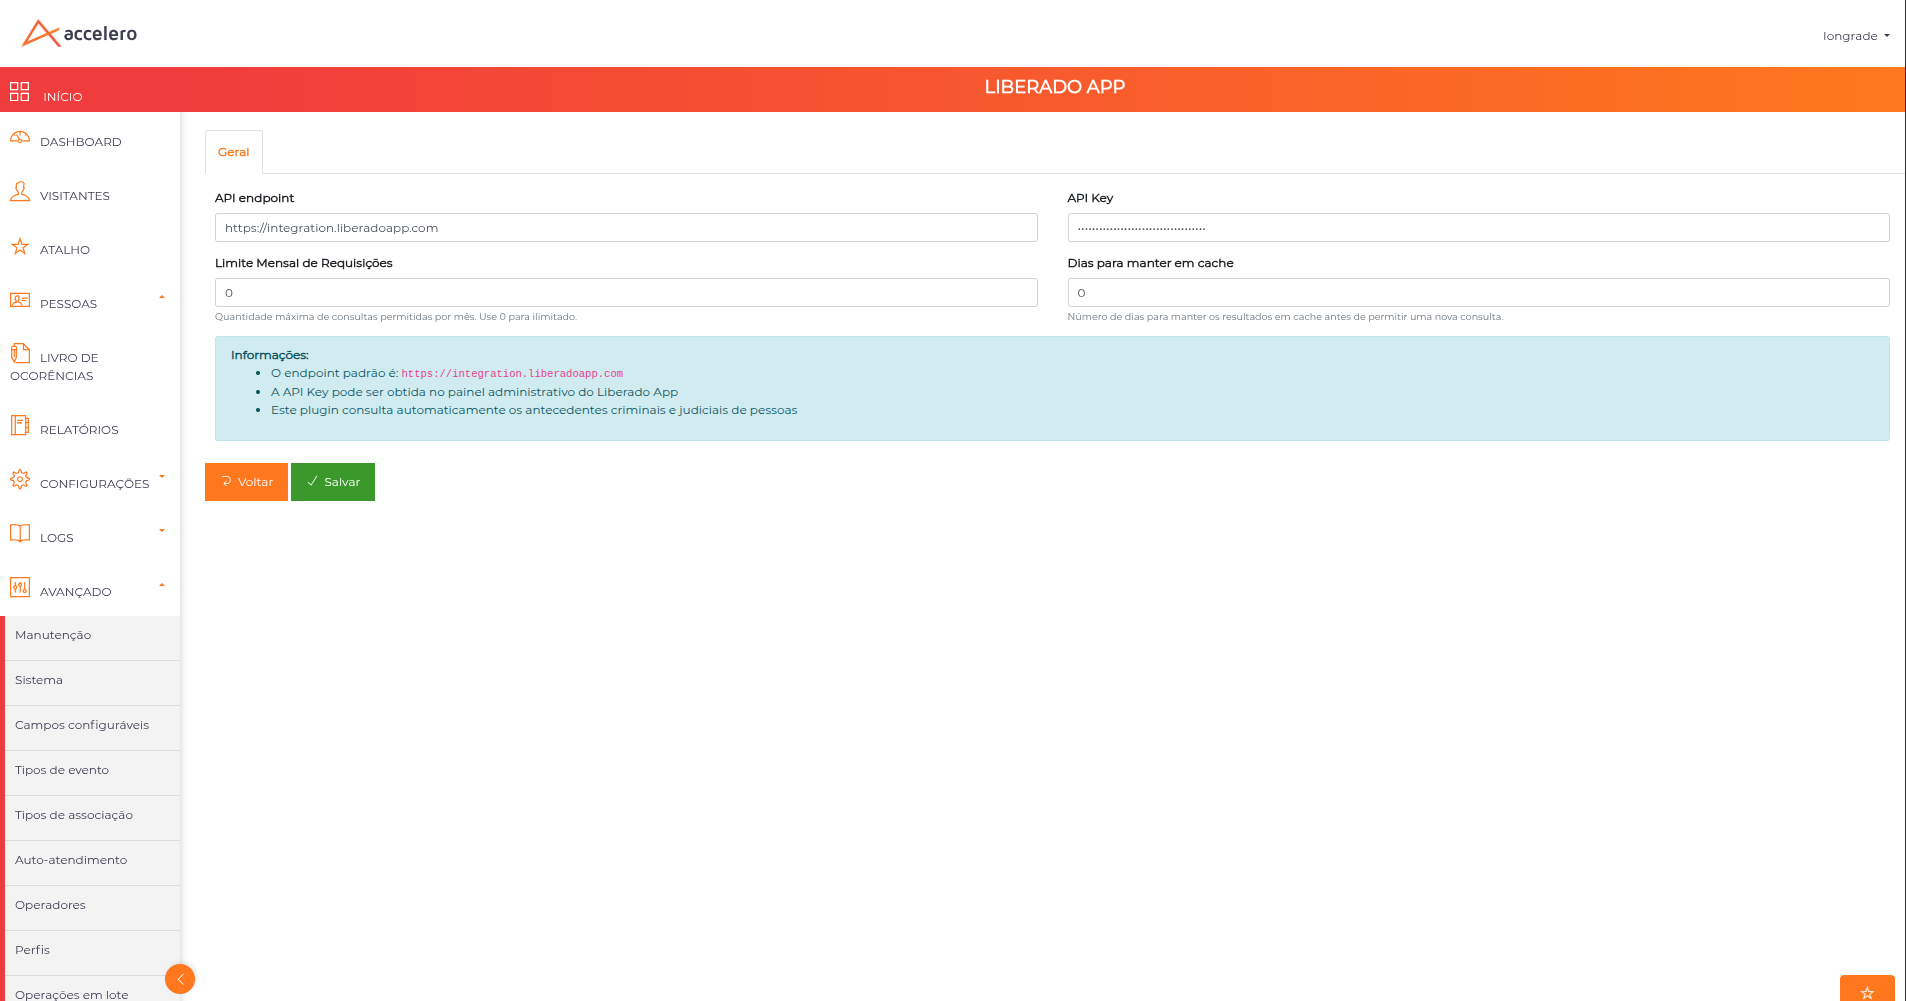Image resolution: width=1906 pixels, height=1001 pixels.
Task: Open DASHBOARD from the sidebar
Action: pos(81,142)
